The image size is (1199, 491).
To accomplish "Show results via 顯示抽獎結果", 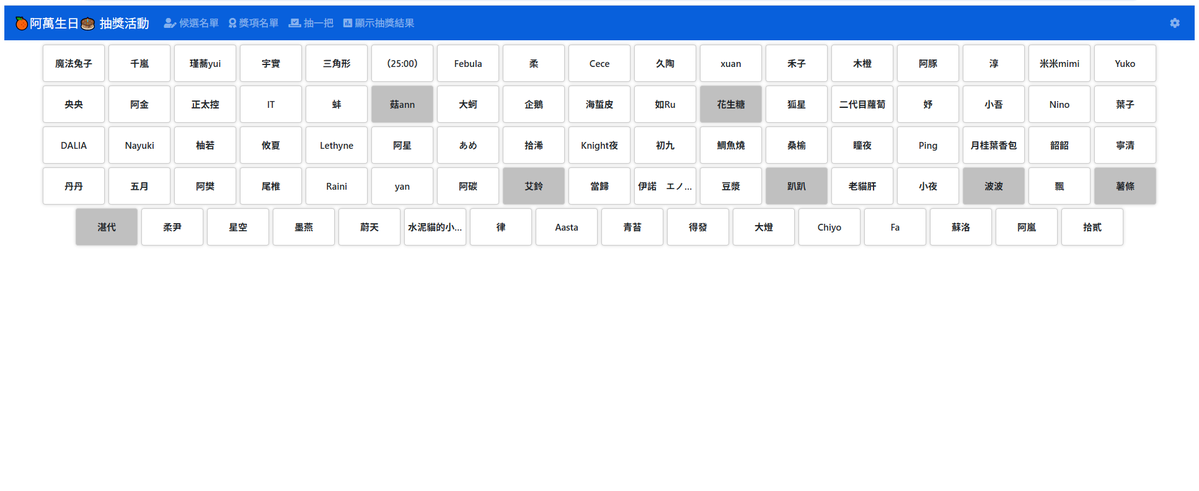I will tap(379, 24).
